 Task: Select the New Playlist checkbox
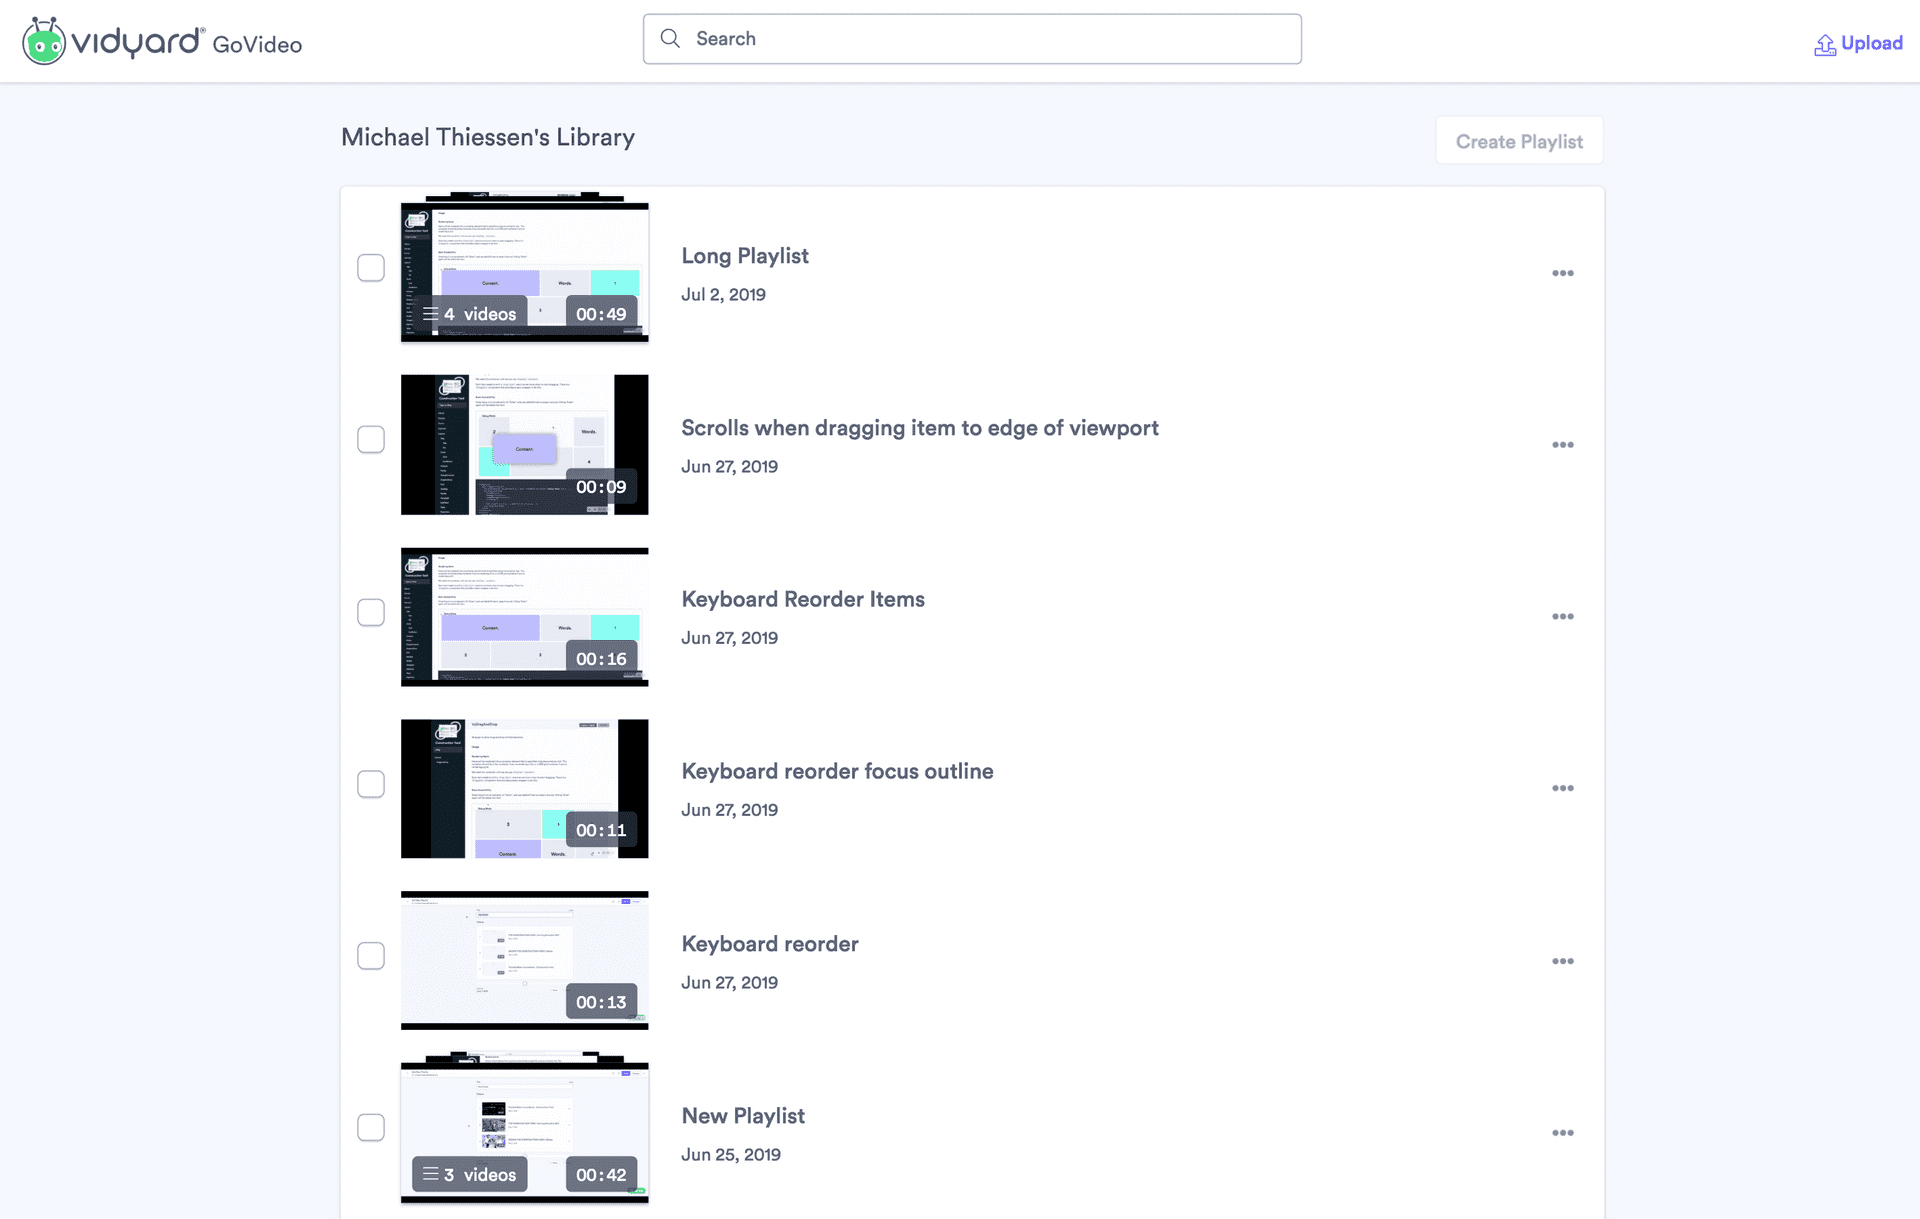(x=371, y=1127)
